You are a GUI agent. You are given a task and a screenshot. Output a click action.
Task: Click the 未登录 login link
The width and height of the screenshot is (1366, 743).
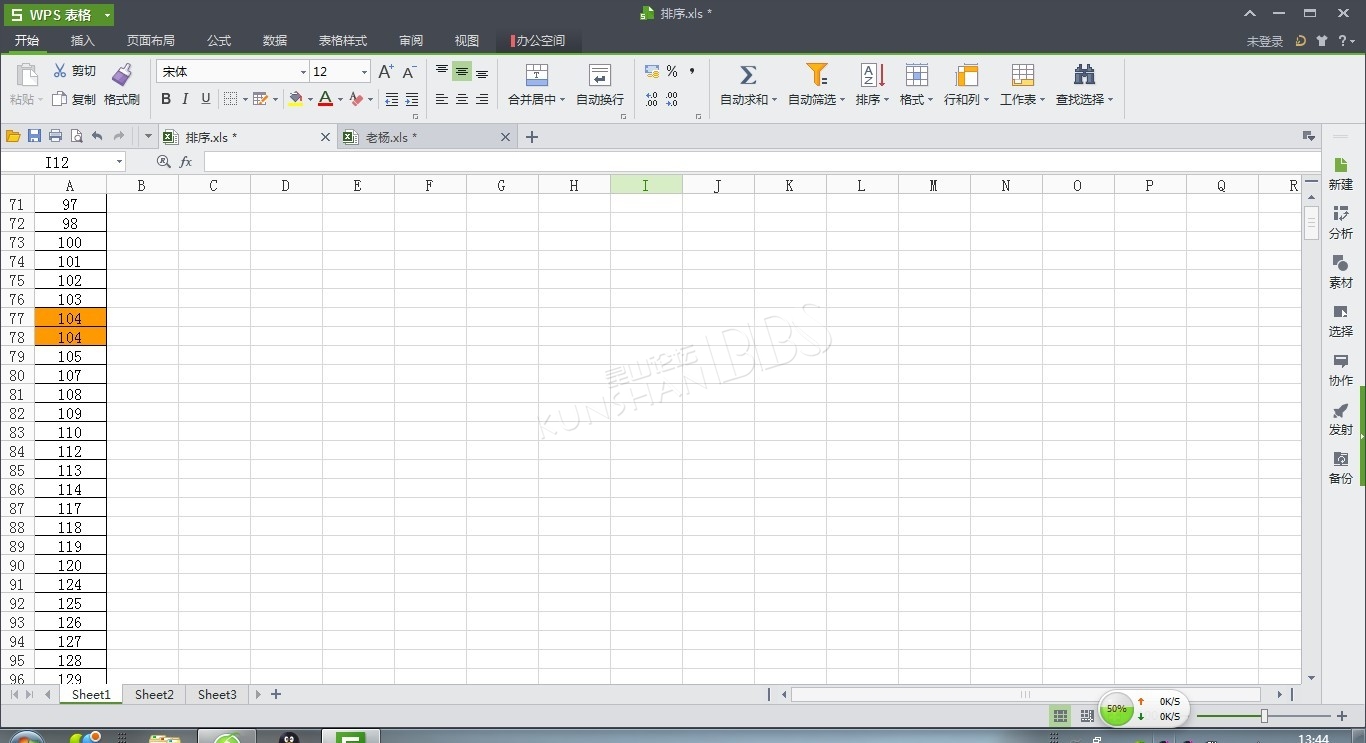pyautogui.click(x=1264, y=41)
